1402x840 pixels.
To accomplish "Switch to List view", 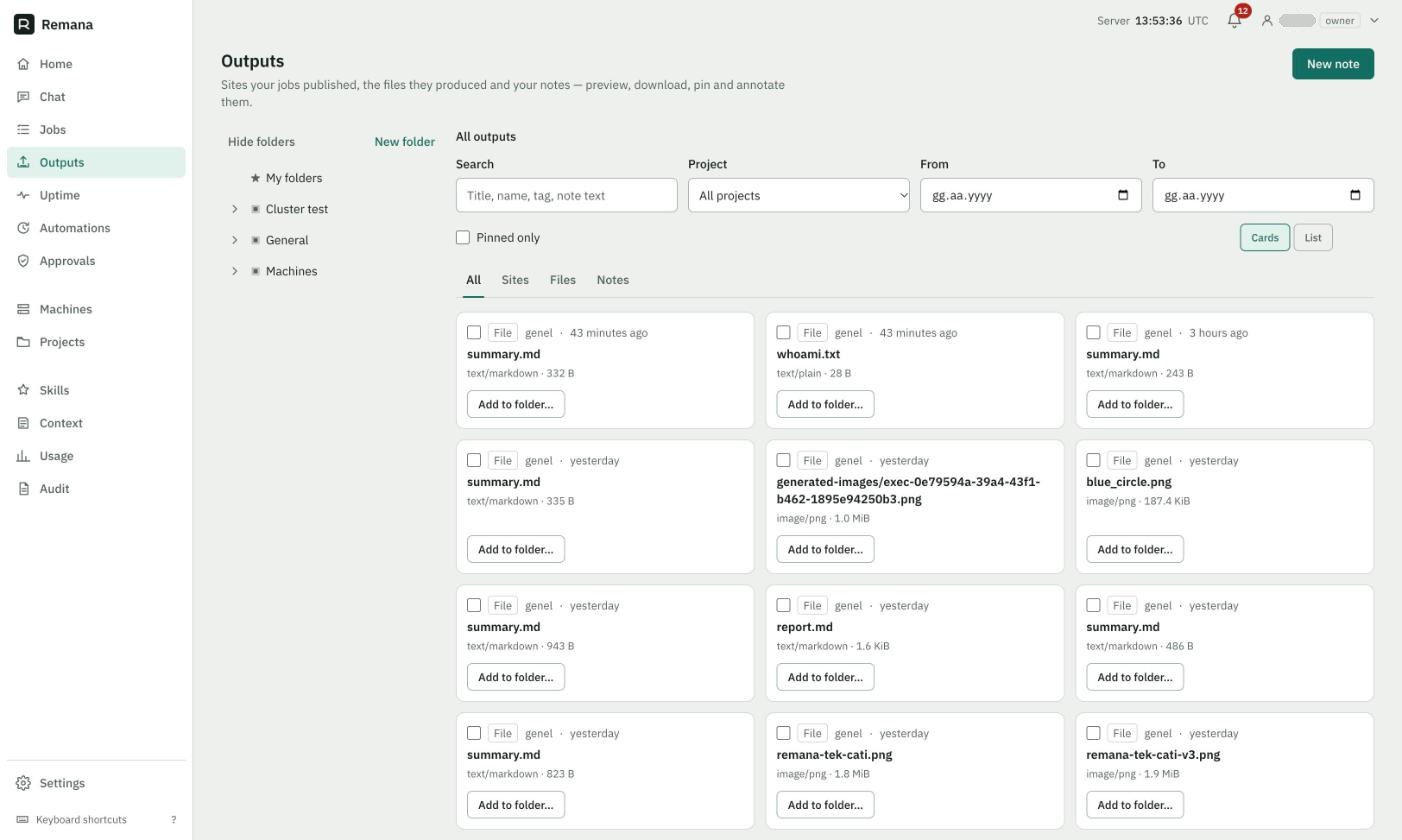I will click(x=1313, y=237).
